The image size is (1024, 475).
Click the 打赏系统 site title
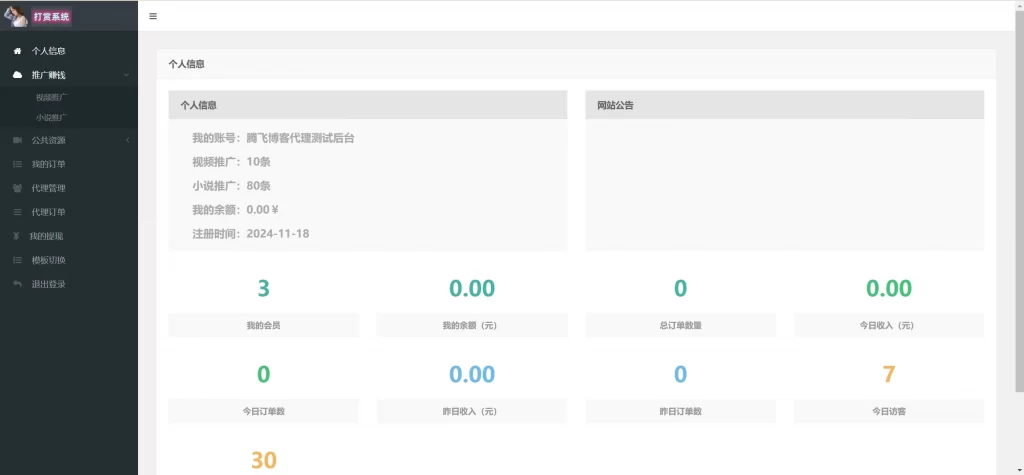[51, 16]
